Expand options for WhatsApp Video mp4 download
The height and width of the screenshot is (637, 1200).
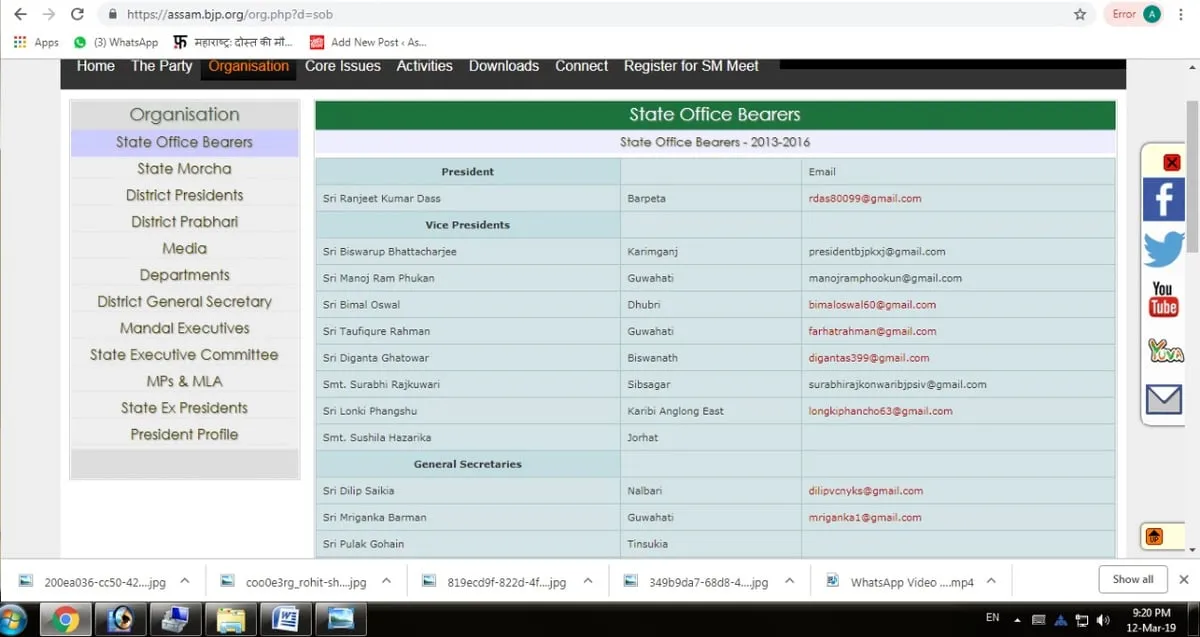tap(991, 580)
